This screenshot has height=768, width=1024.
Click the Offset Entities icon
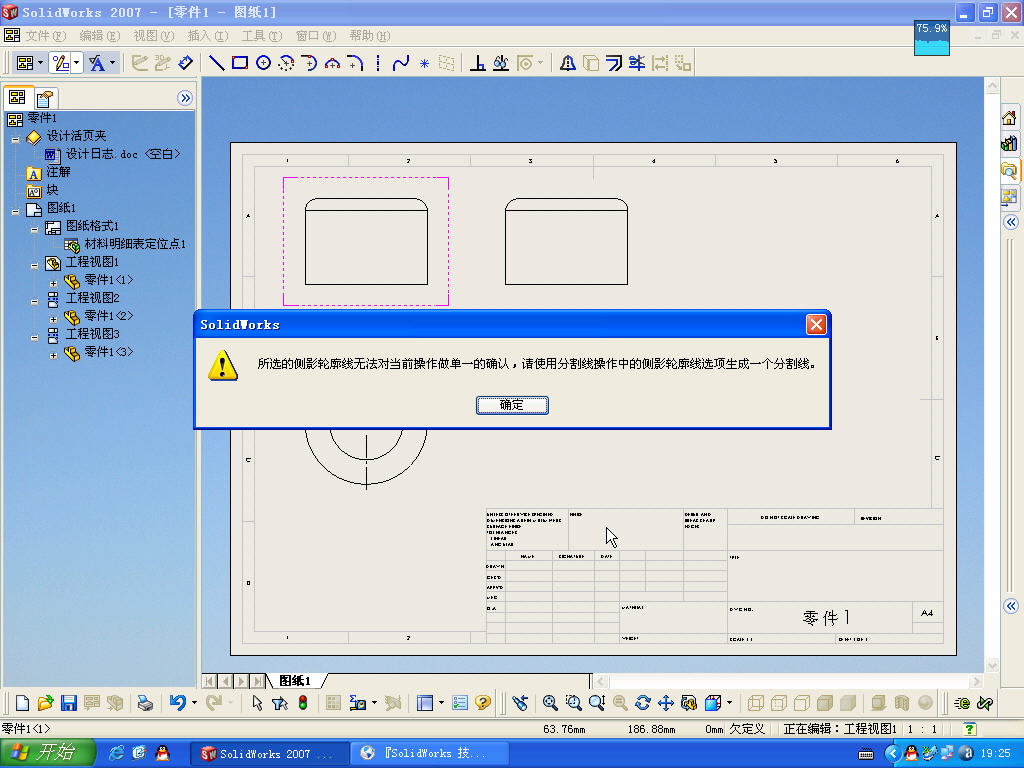614,63
